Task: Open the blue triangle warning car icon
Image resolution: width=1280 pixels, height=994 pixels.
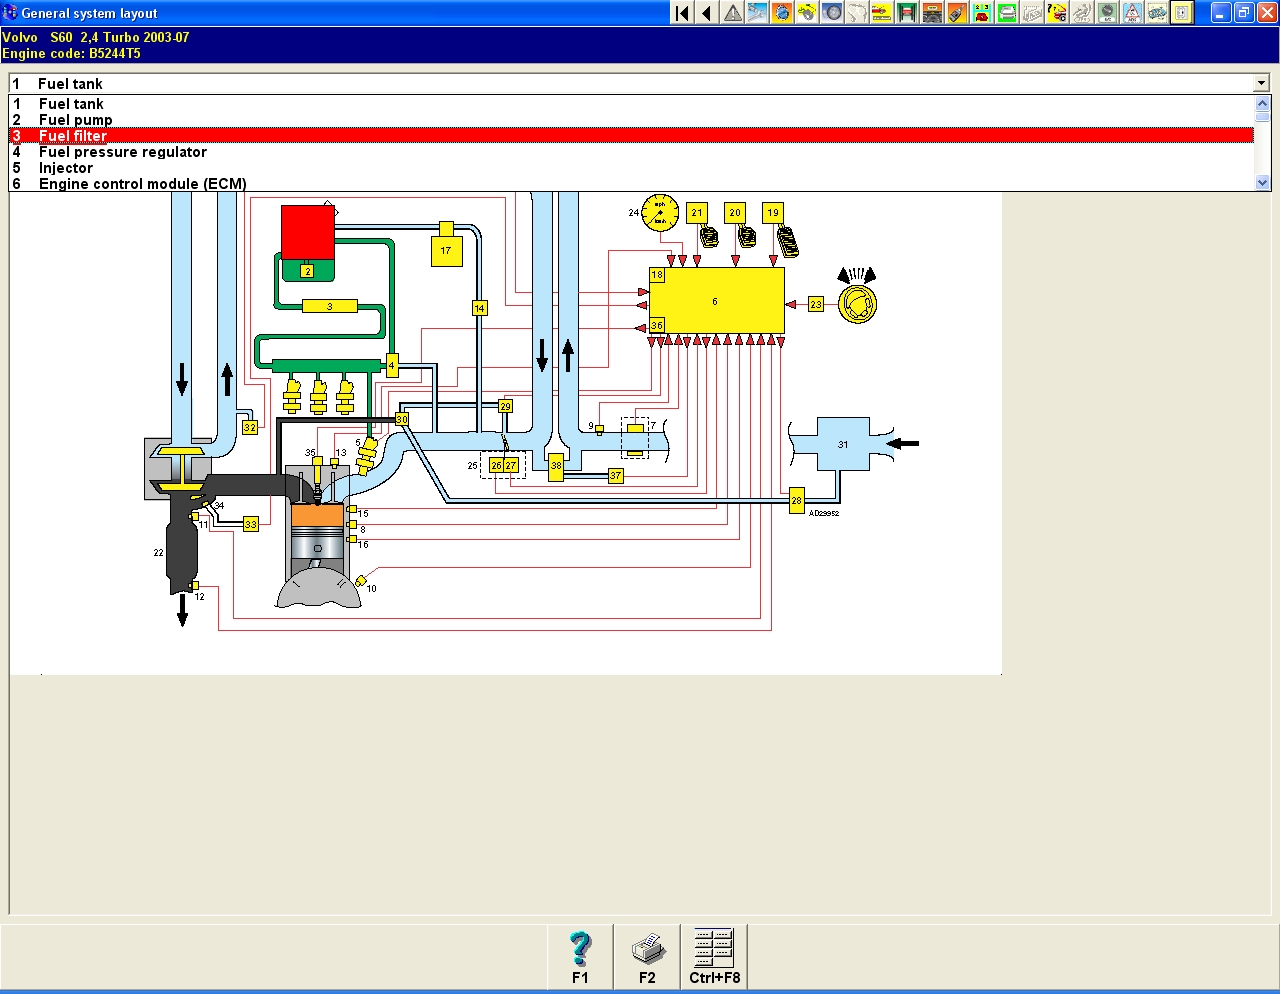Action: pyautogui.click(x=1132, y=13)
